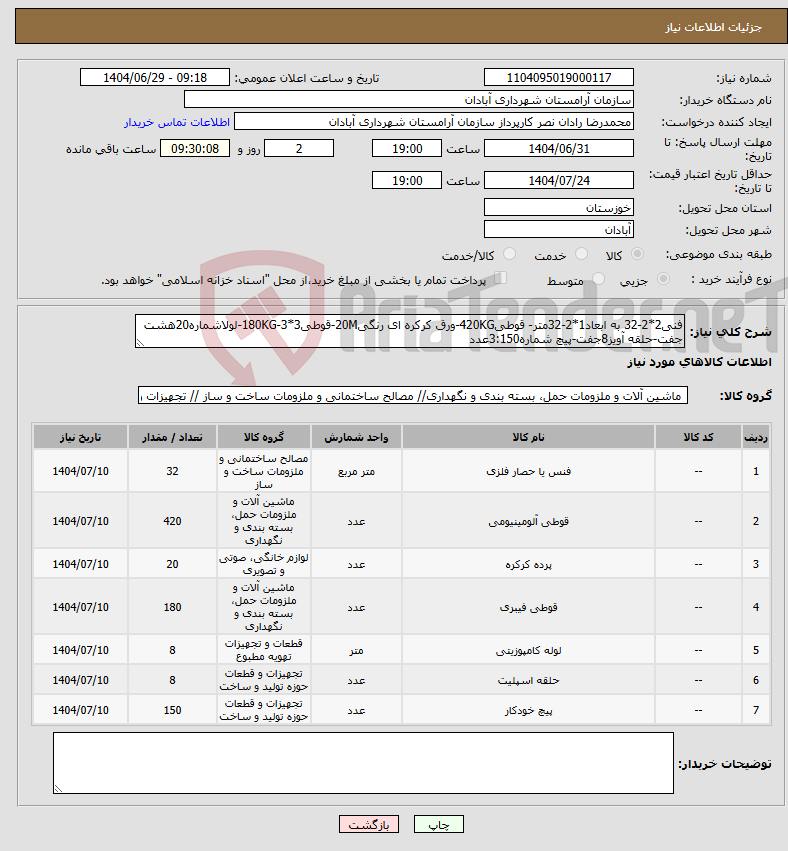Click the province field خوزستان

tap(558, 207)
